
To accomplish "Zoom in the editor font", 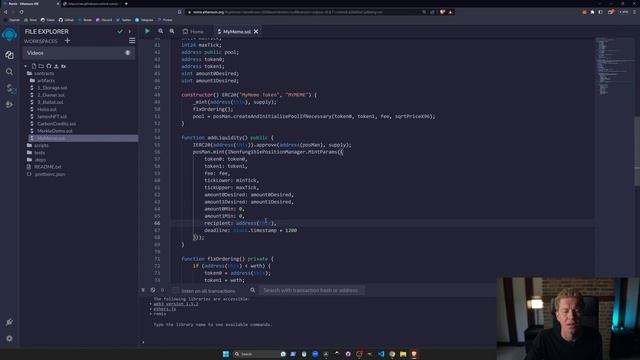I will coord(172,31).
